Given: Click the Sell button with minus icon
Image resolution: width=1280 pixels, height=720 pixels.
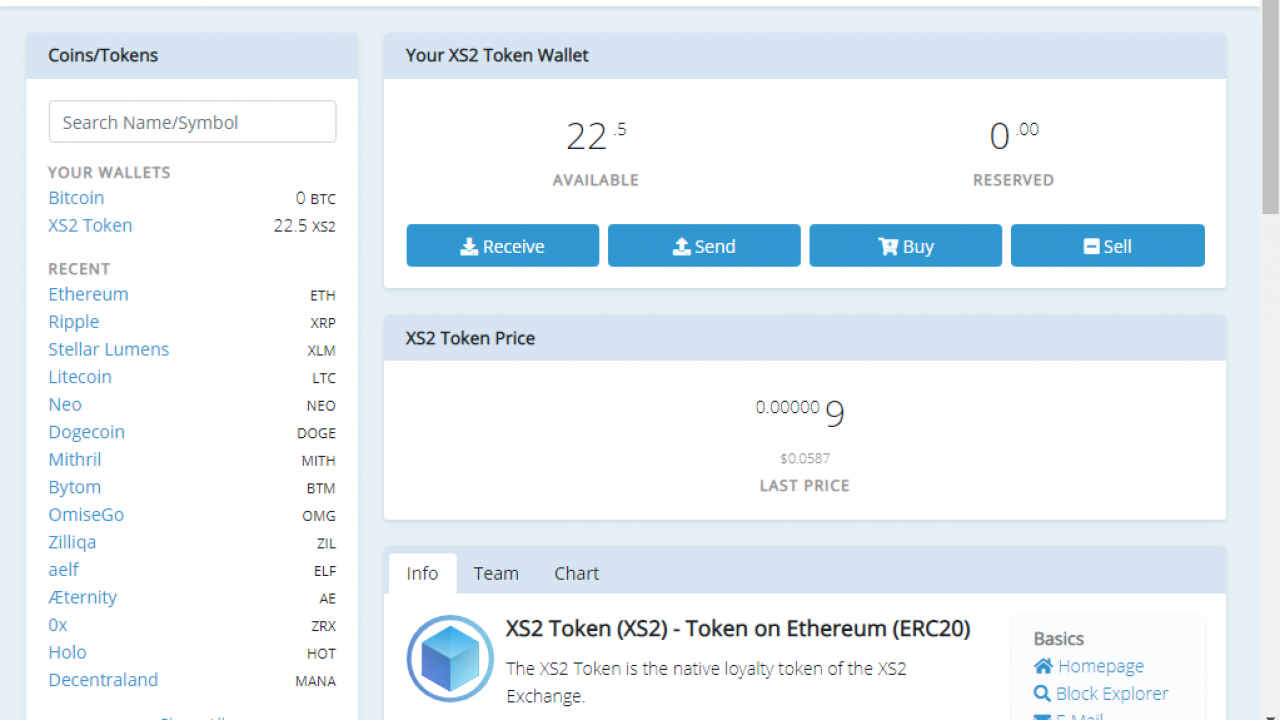Looking at the screenshot, I should [1107, 246].
